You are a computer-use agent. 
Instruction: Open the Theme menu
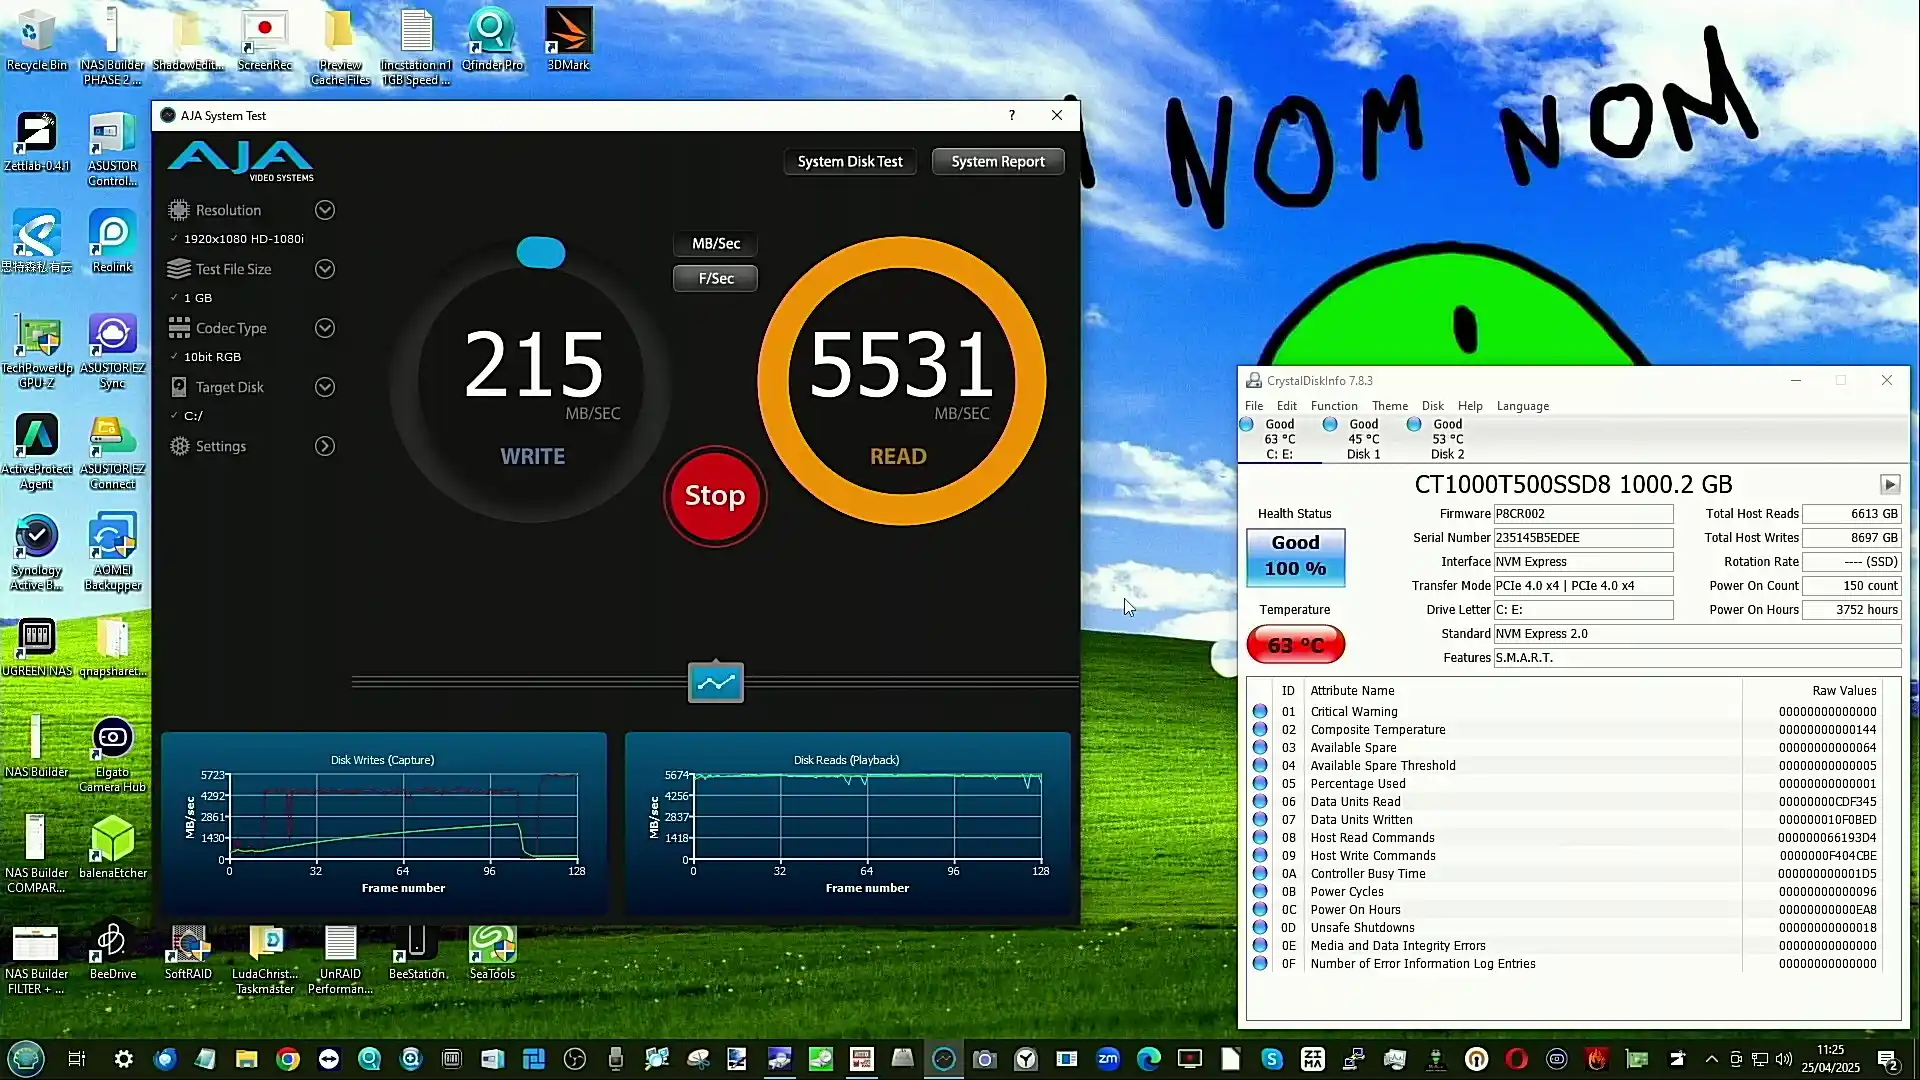[1390, 406]
